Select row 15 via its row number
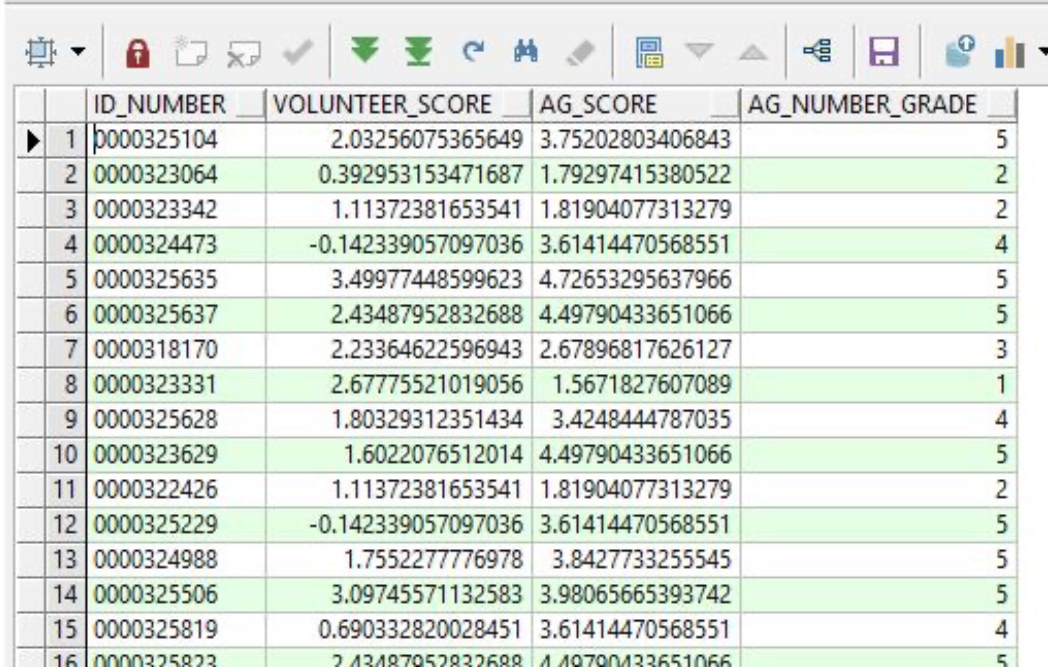The image size is (1048, 667). click(66, 630)
